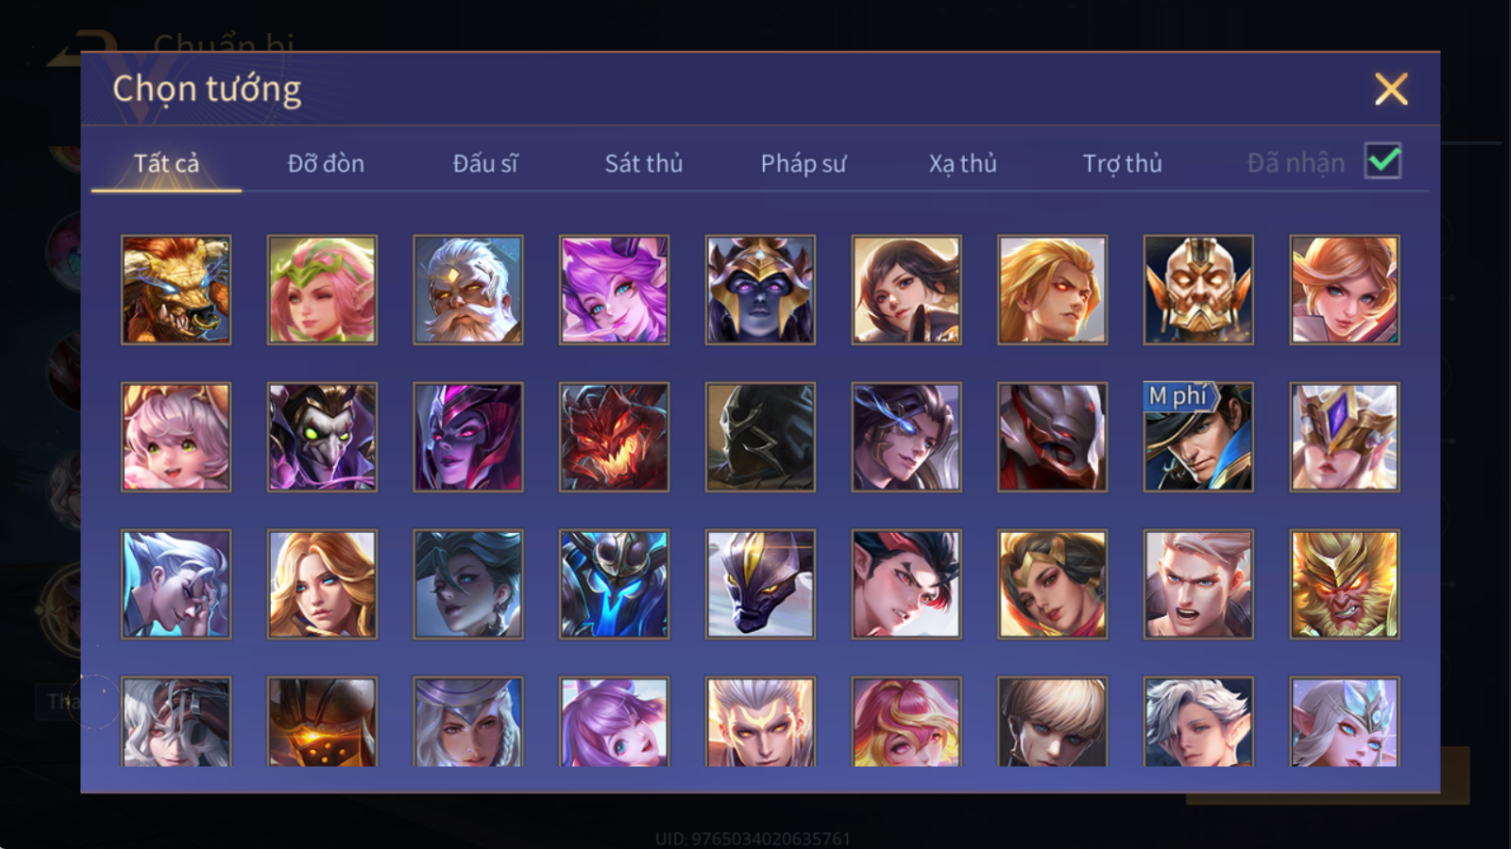Viewport: 1511px width, 849px height.
Task: Select the golden masked robot hero portrait
Action: (x=1198, y=290)
